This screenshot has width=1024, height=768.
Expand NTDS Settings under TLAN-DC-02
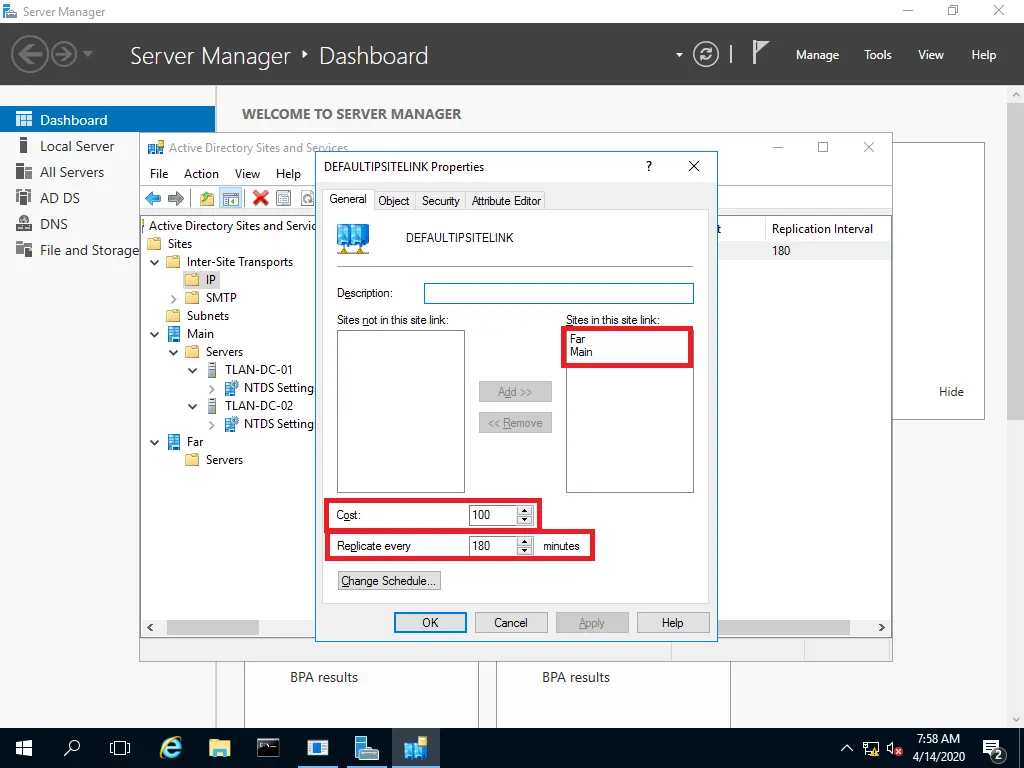pos(211,424)
